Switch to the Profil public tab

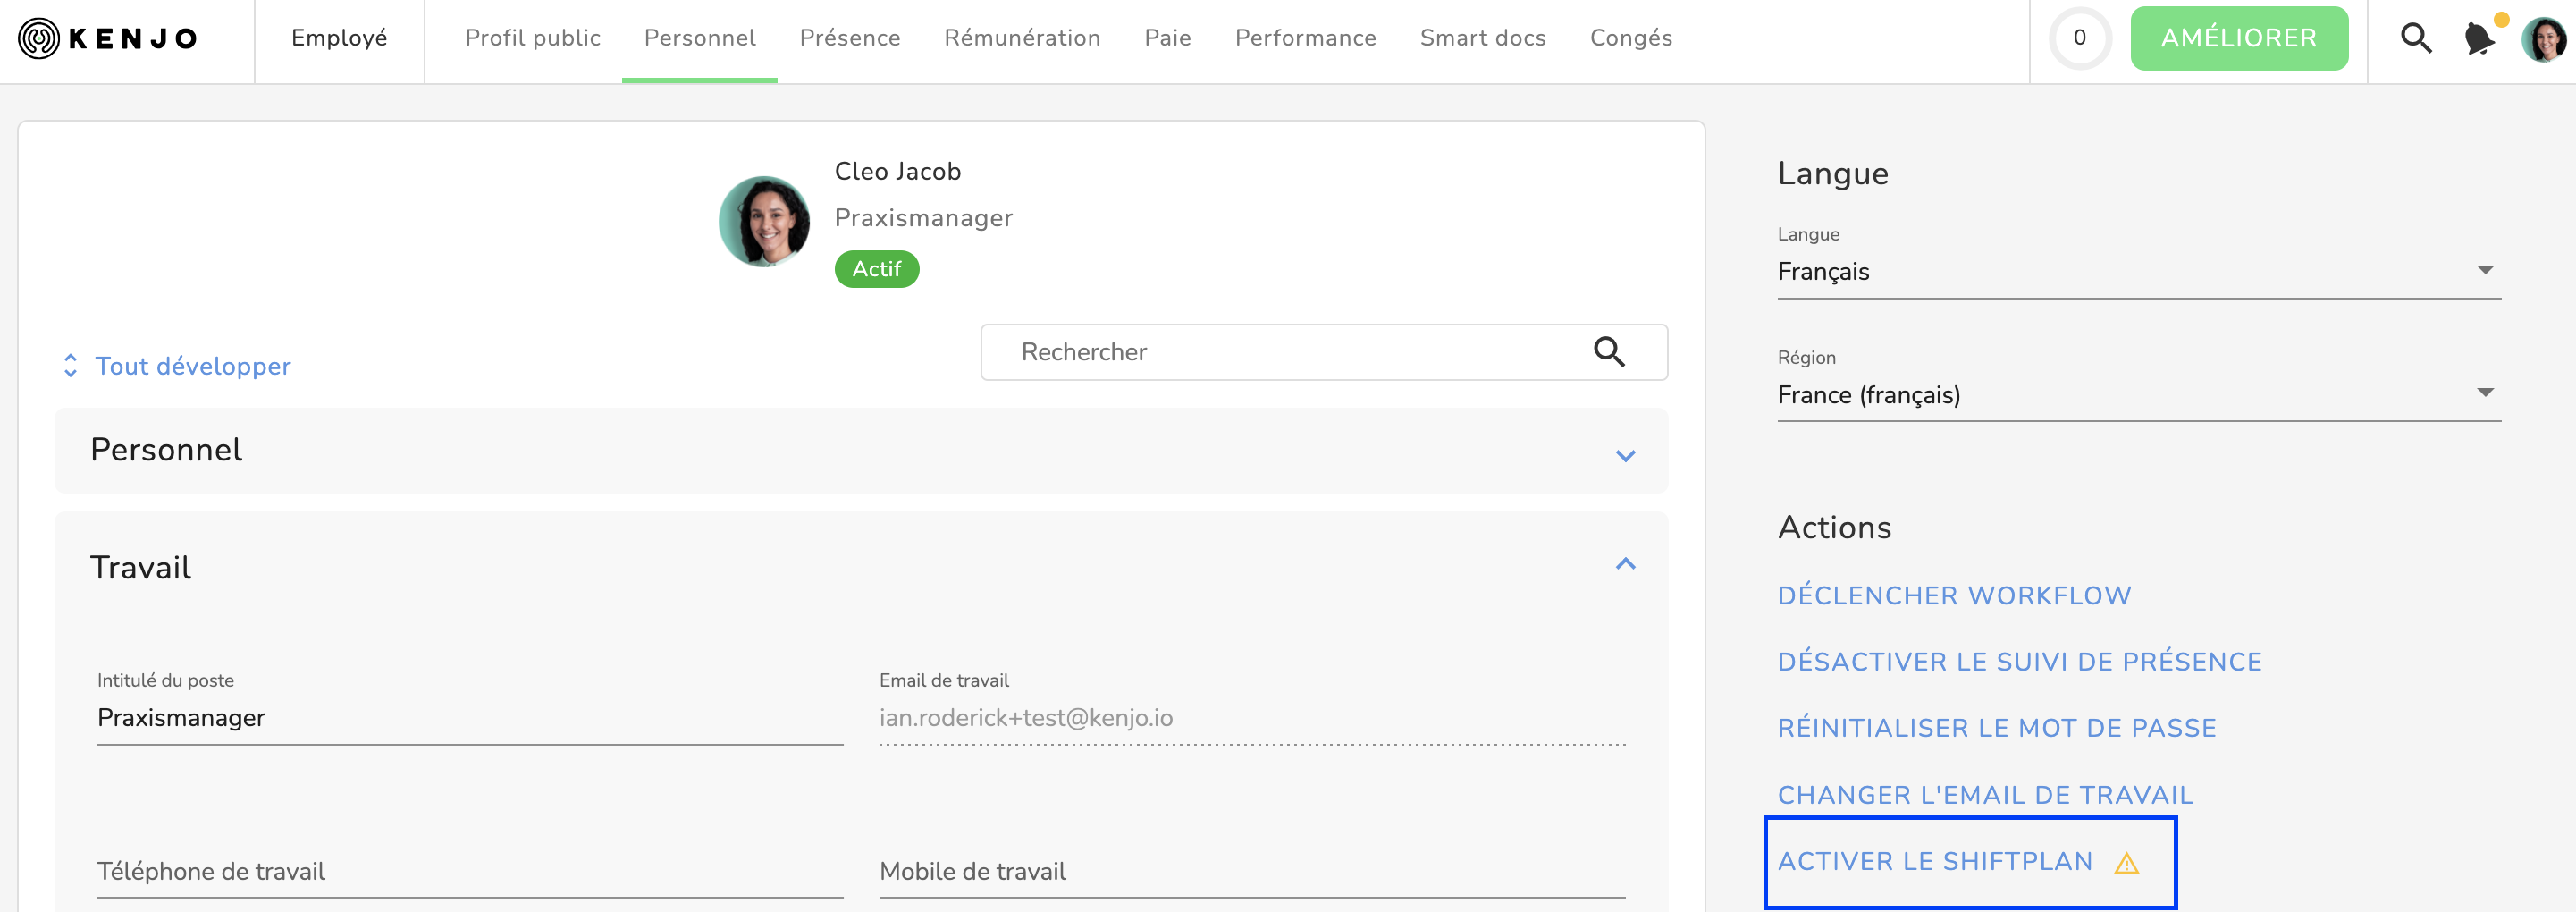pyautogui.click(x=533, y=38)
